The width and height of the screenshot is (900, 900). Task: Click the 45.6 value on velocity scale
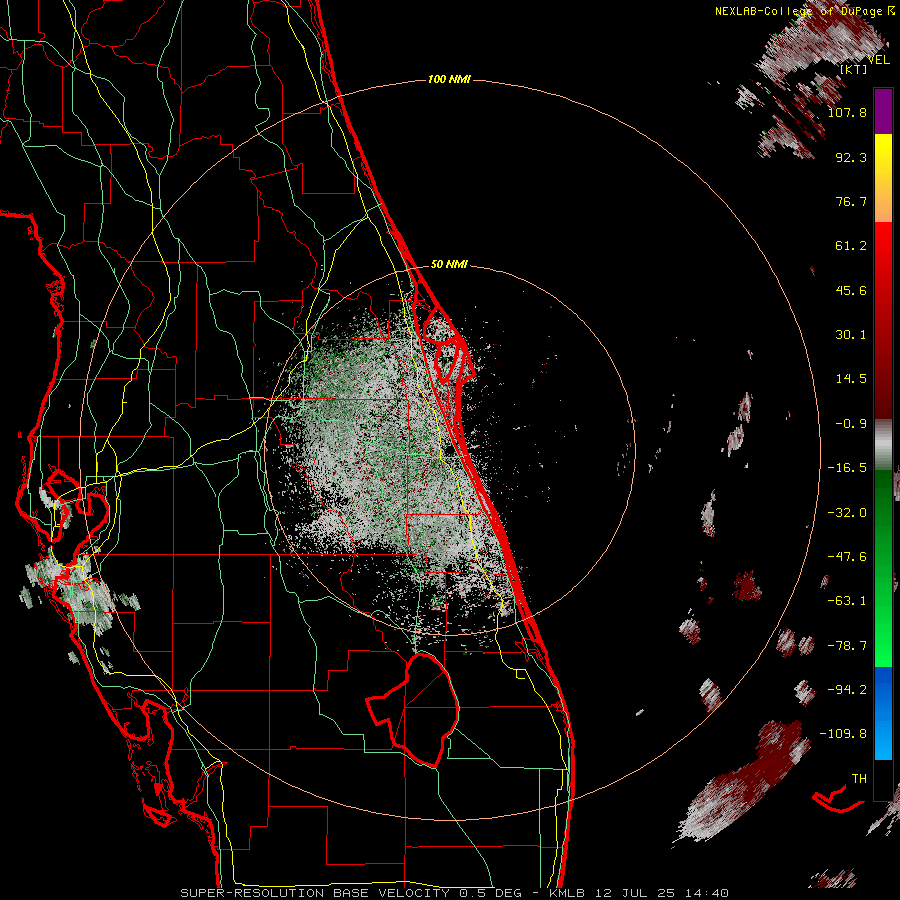pyautogui.click(x=851, y=290)
